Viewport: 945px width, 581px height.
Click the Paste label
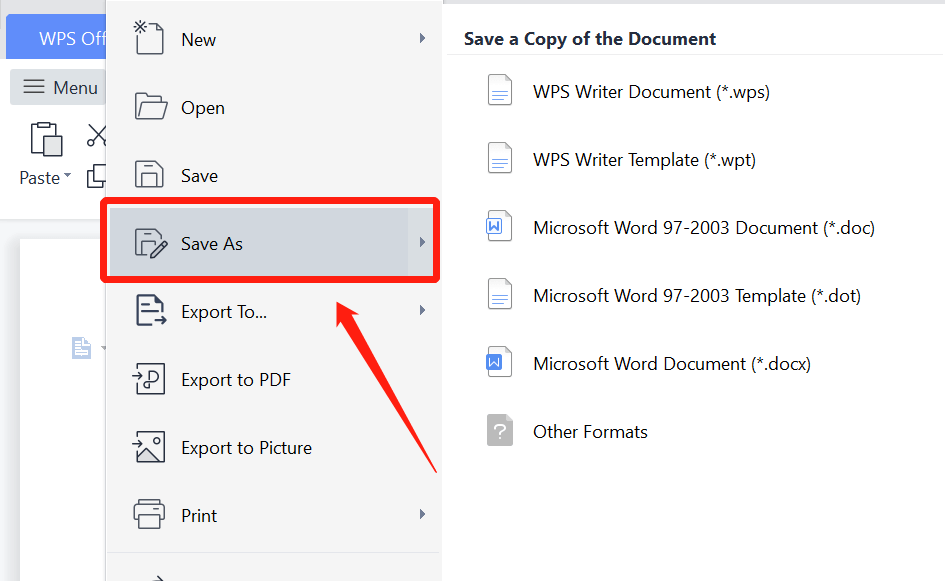(x=40, y=178)
